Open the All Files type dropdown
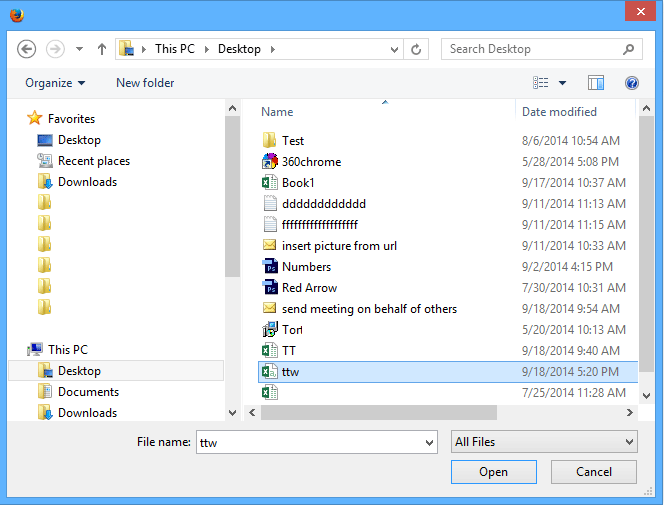This screenshot has height=505, width=664. (x=544, y=442)
